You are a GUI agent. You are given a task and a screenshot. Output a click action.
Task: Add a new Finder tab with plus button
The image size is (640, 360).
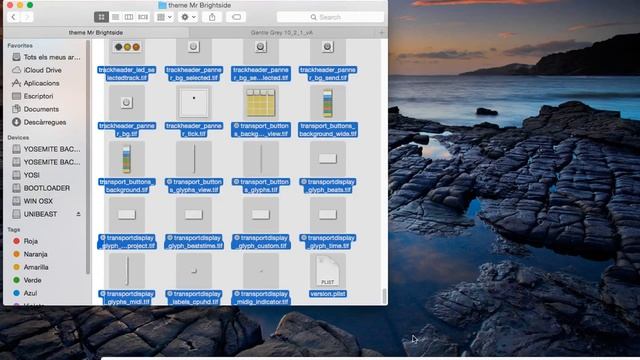[382, 32]
